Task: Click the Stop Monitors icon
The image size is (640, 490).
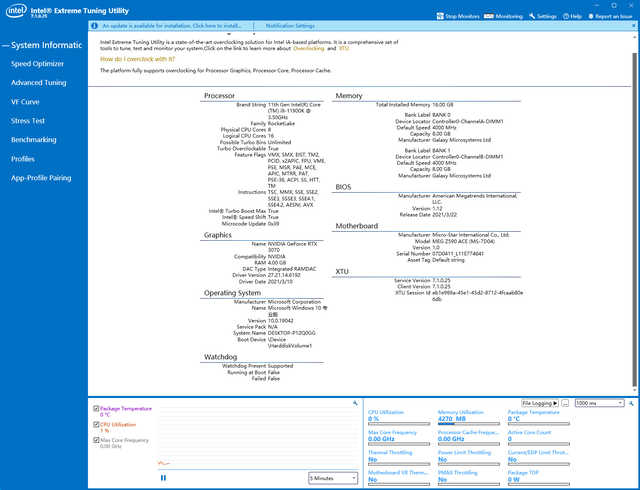Action: 440,16
